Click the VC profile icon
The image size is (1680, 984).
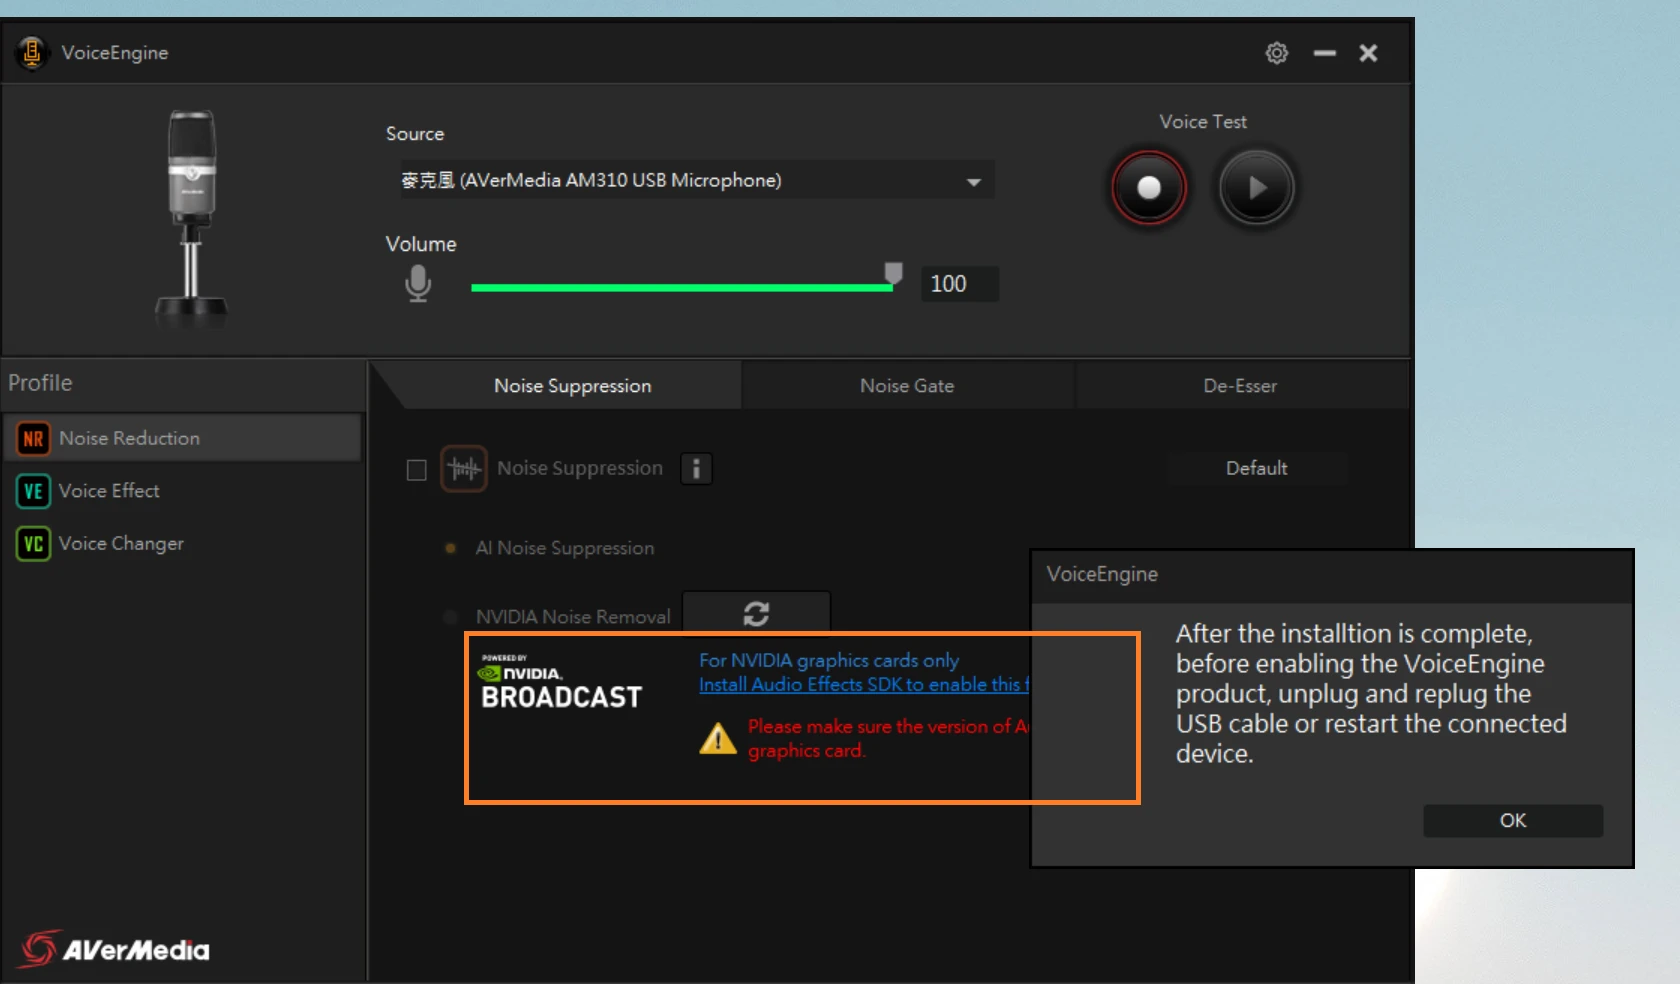[x=33, y=544]
